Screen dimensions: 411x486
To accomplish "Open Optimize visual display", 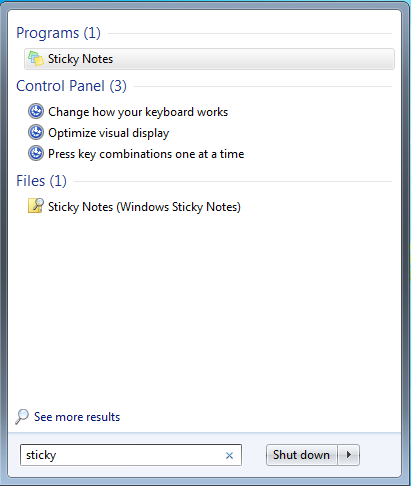I will [x=109, y=133].
